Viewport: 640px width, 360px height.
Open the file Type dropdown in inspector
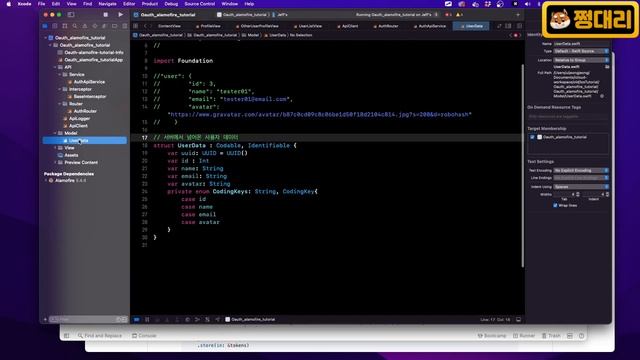click(x=581, y=51)
